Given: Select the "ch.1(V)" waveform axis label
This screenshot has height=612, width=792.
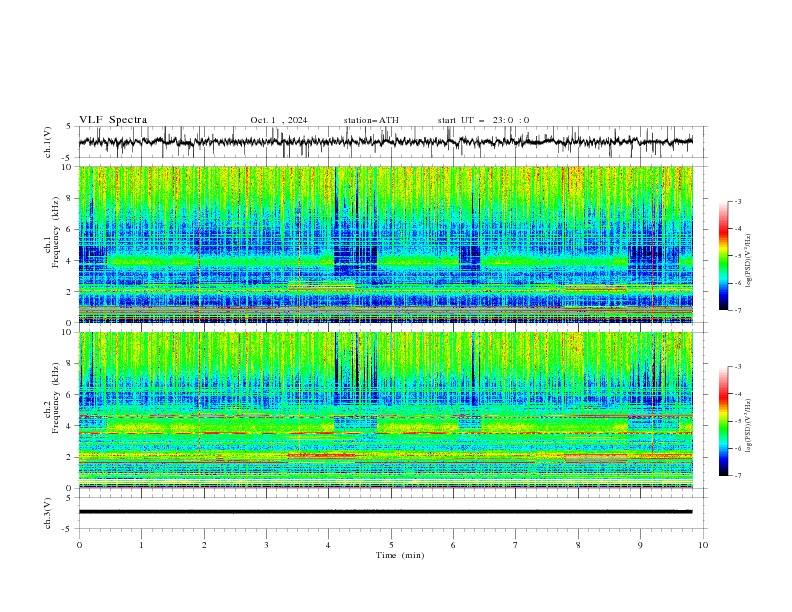Looking at the screenshot, I should [x=48, y=142].
